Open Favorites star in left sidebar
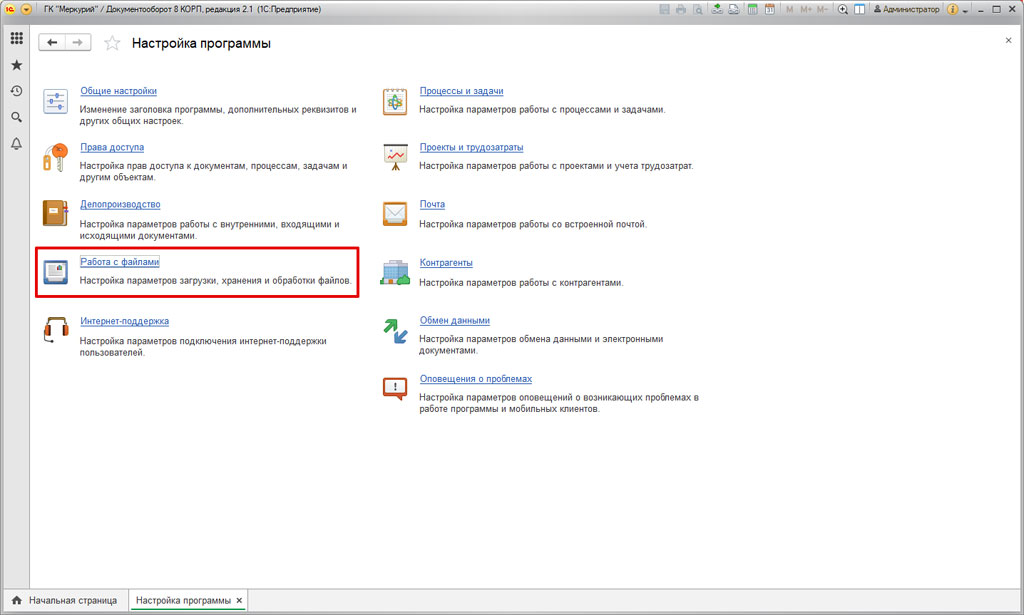The image size is (1024, 615). click(16, 65)
